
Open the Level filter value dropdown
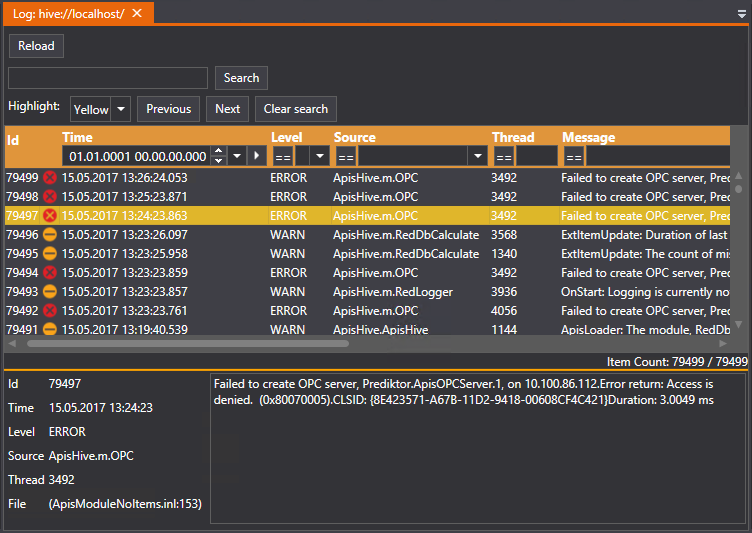click(x=319, y=157)
